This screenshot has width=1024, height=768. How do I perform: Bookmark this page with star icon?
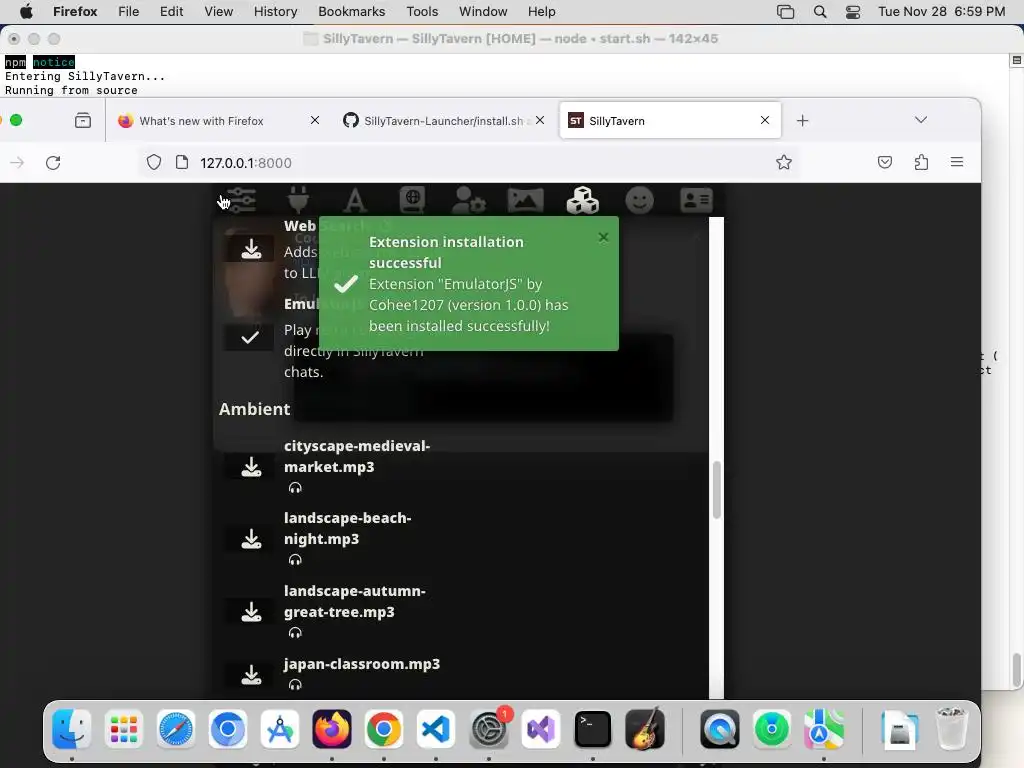point(784,163)
